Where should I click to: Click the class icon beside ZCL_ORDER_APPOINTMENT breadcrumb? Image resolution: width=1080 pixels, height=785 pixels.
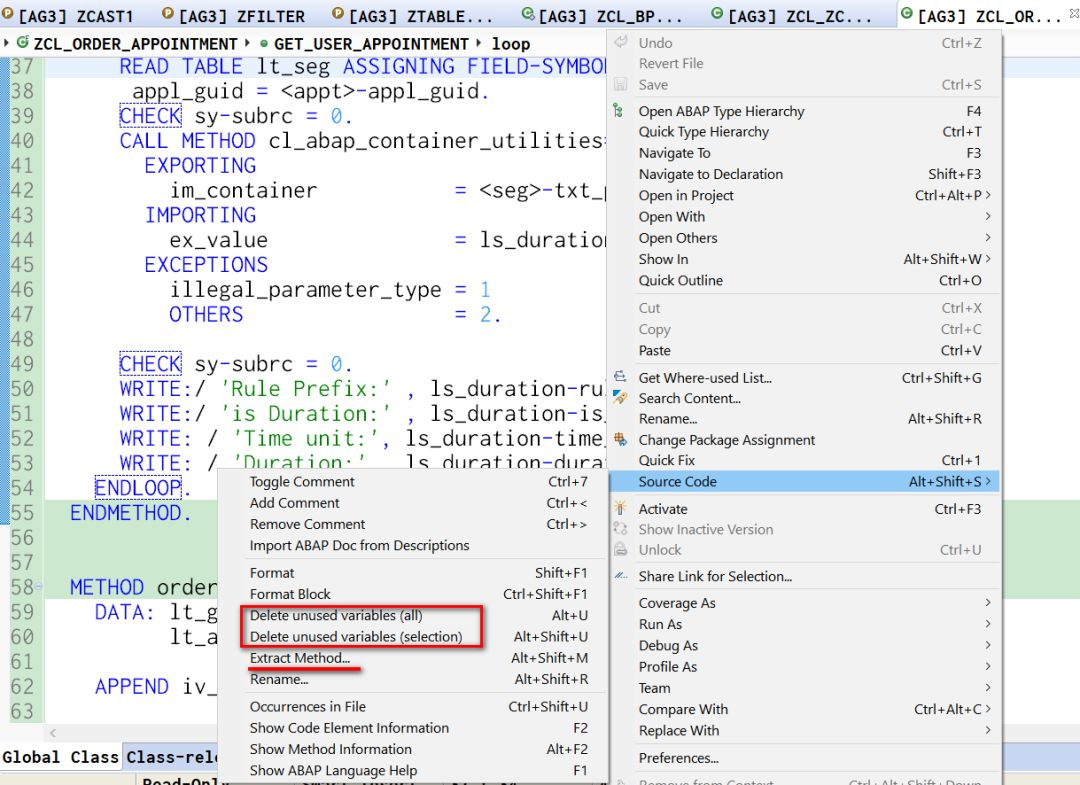(23, 43)
